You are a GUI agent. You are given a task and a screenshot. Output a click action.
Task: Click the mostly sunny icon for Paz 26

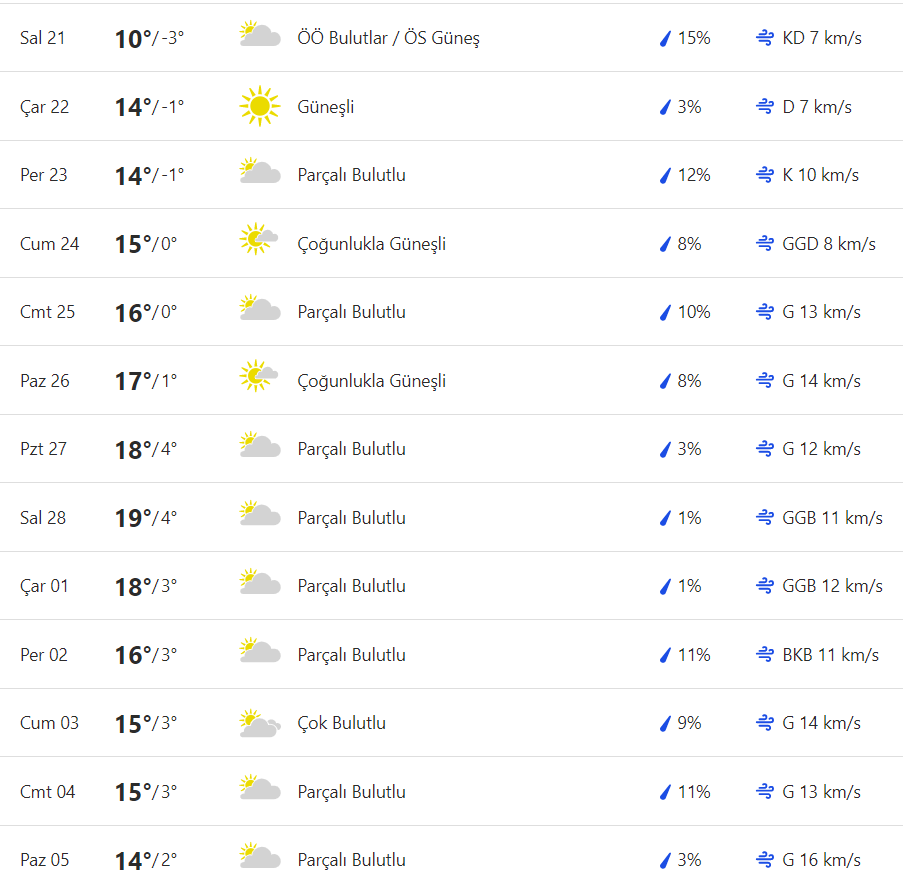[259, 377]
